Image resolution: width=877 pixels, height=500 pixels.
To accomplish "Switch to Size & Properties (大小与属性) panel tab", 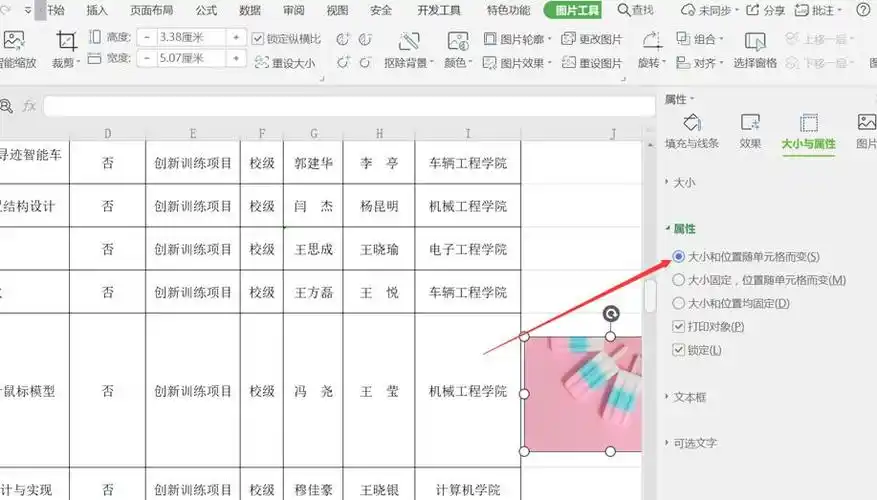I will (809, 133).
